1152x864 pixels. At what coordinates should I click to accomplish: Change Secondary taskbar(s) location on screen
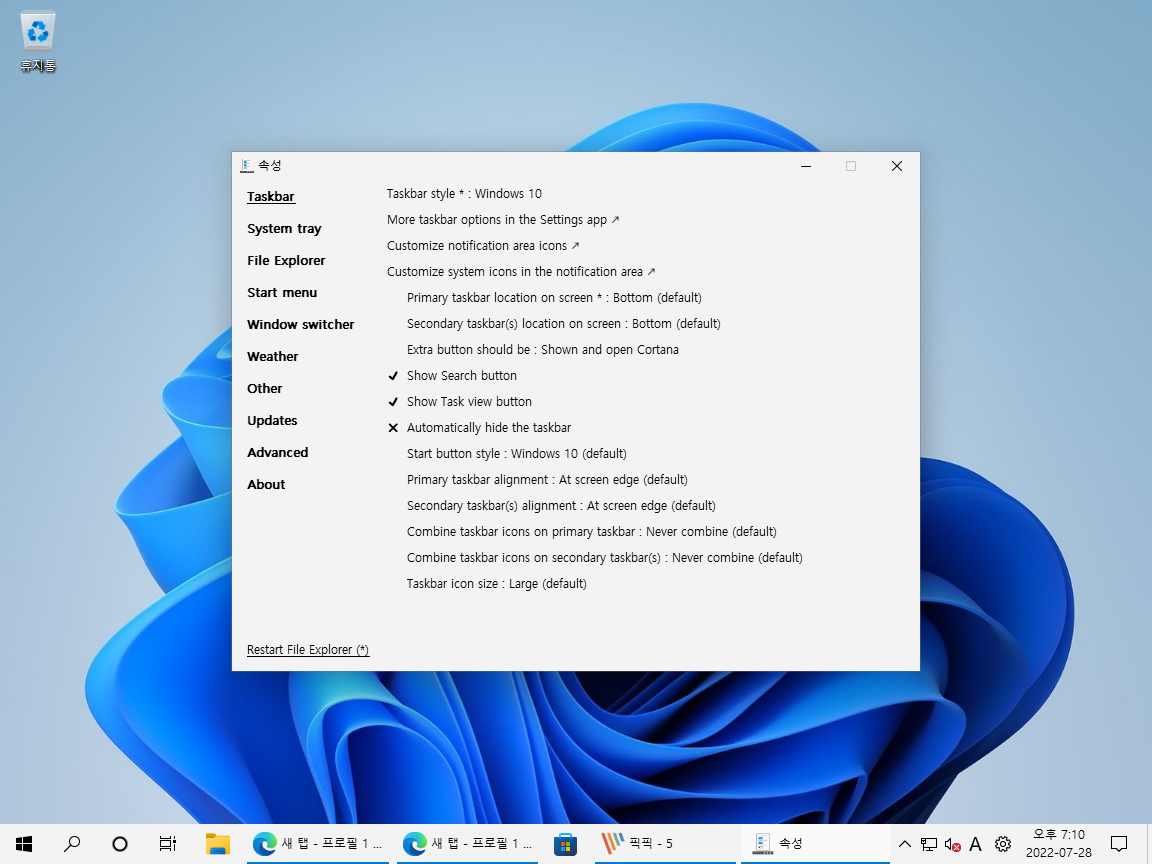pos(564,324)
